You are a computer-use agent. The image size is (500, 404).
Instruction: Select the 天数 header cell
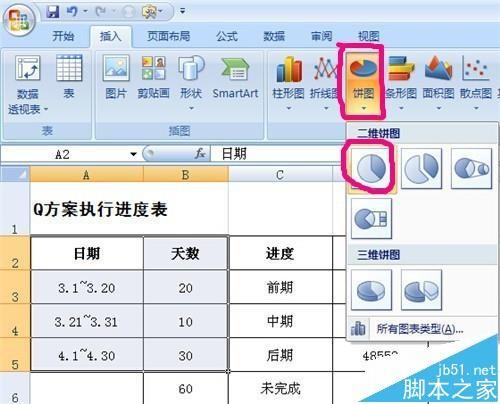point(186,253)
